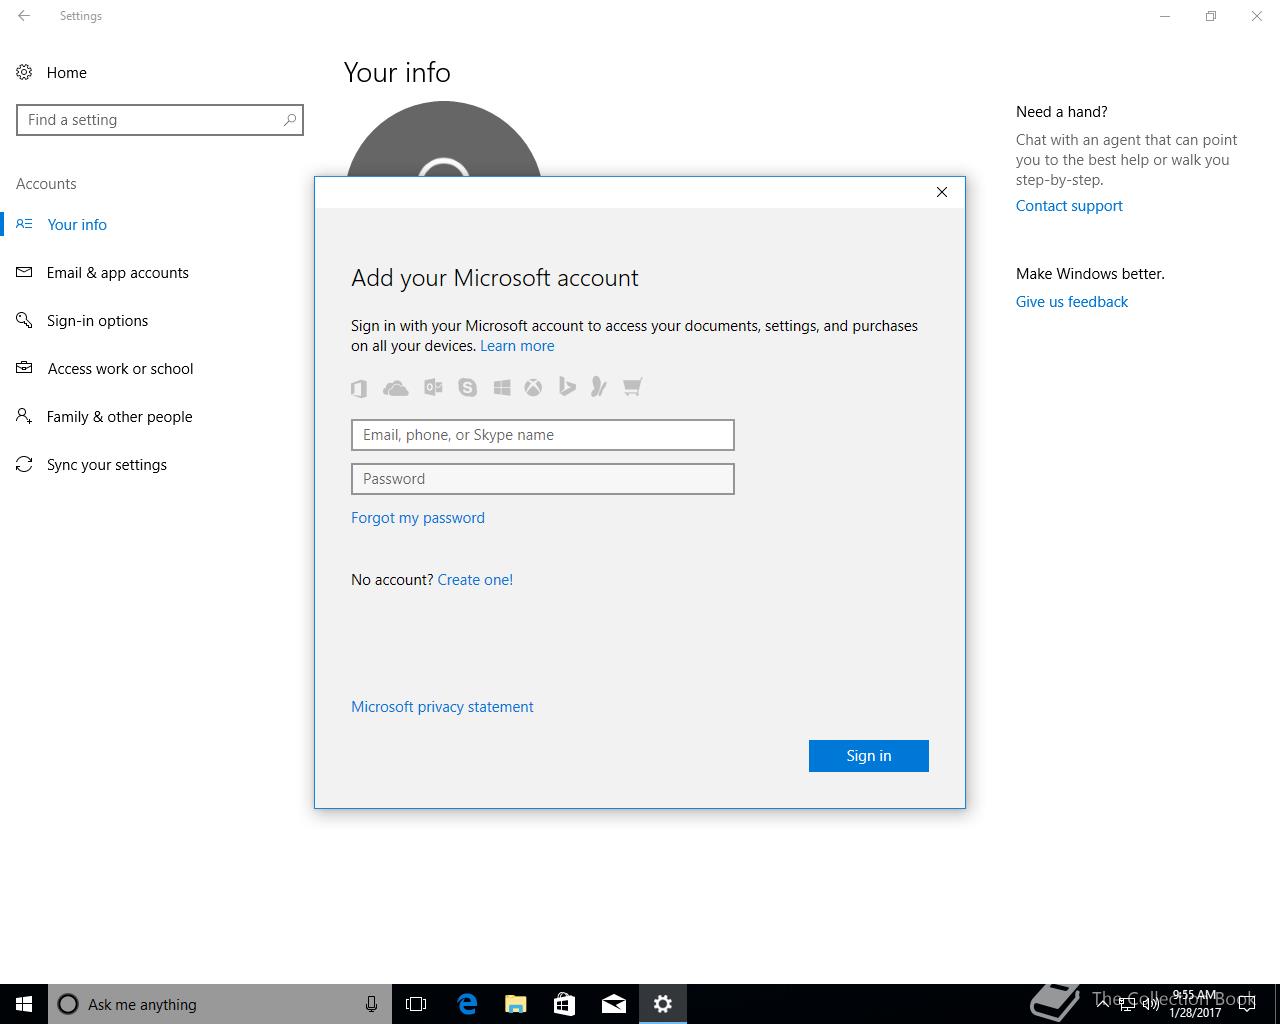
Task: Click the Xbox icon in dialog
Action: click(533, 387)
